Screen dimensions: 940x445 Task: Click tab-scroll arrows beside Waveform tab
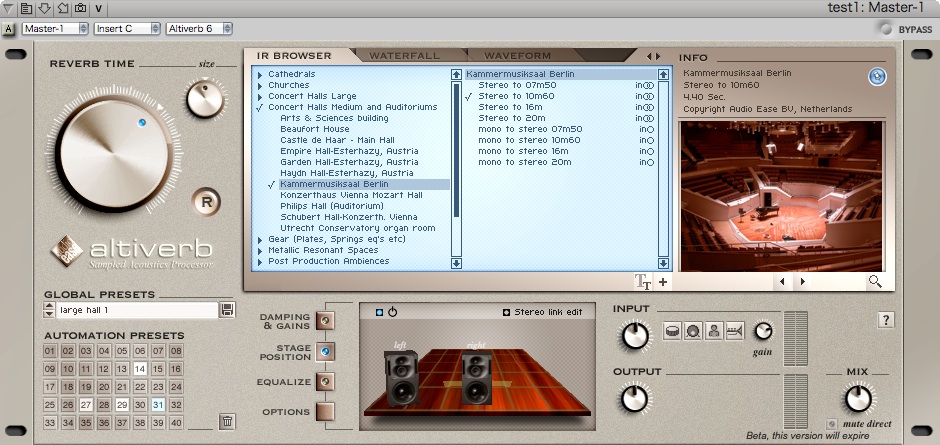[x=653, y=56]
